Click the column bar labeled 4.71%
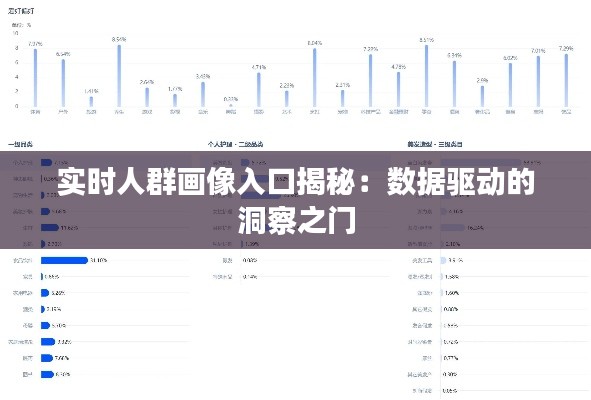591x400 pixels. coord(259,90)
